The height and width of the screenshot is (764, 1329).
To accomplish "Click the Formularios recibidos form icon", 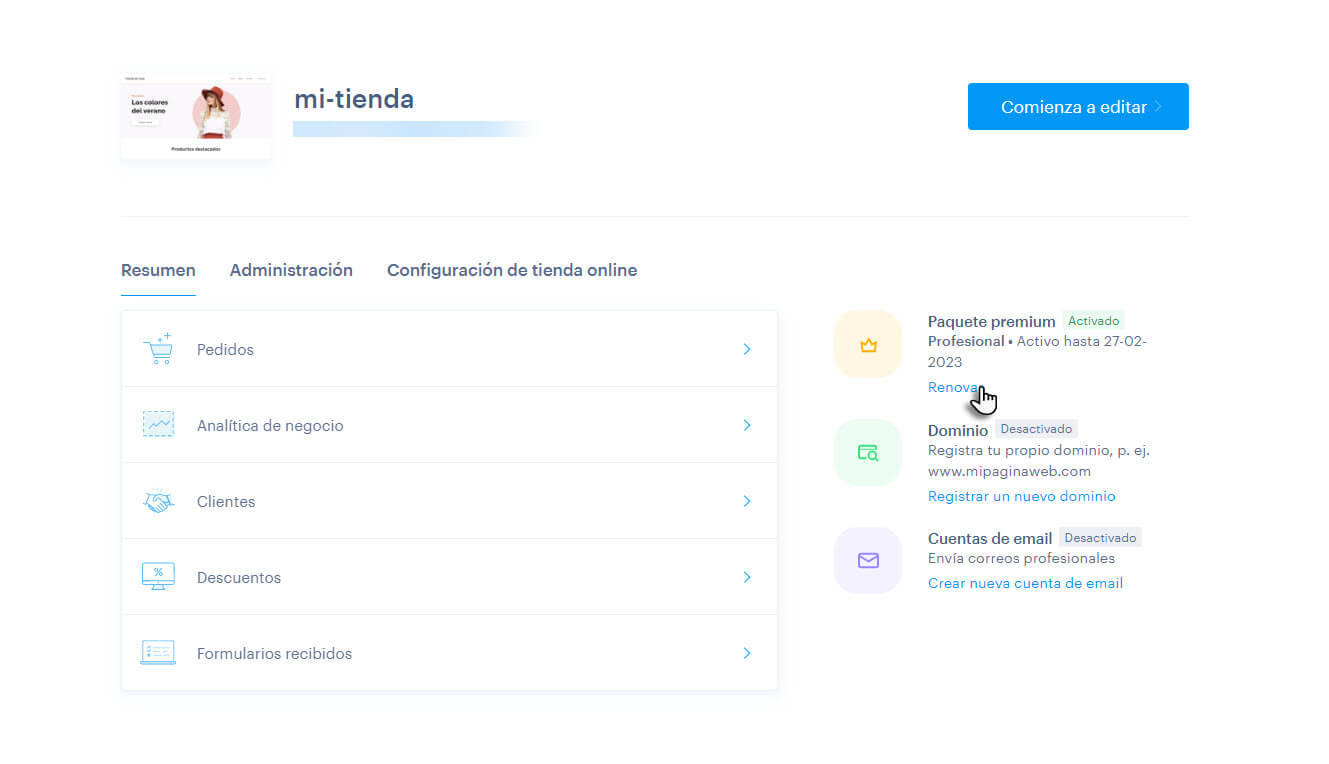I will 158,653.
